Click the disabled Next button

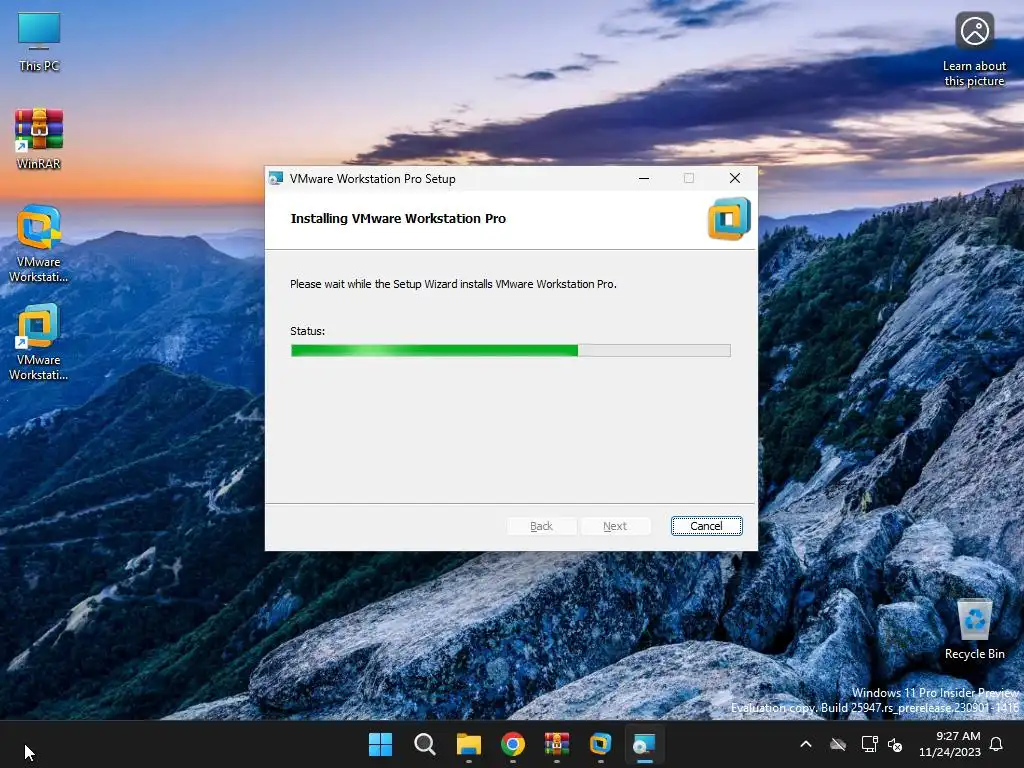[615, 526]
